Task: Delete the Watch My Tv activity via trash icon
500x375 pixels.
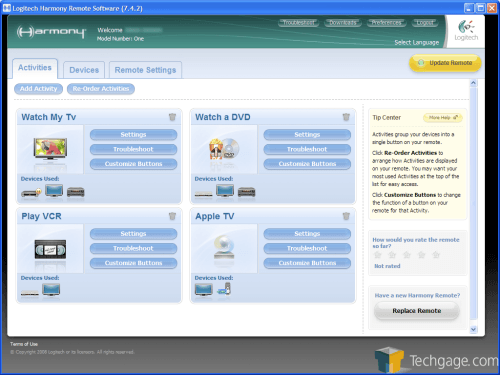Action: 172,117
